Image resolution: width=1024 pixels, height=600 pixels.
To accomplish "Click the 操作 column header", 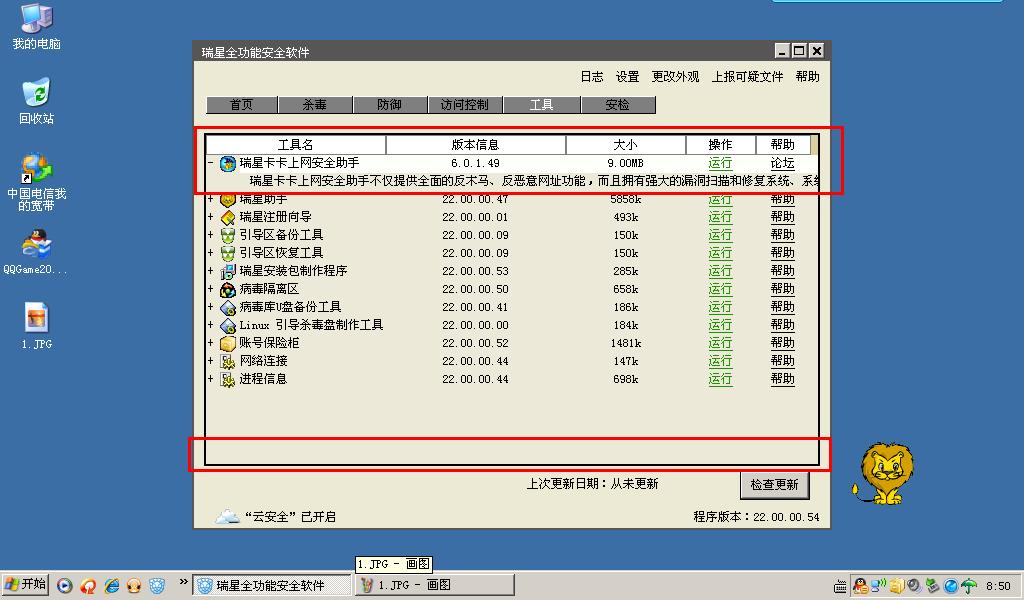I will [x=720, y=145].
